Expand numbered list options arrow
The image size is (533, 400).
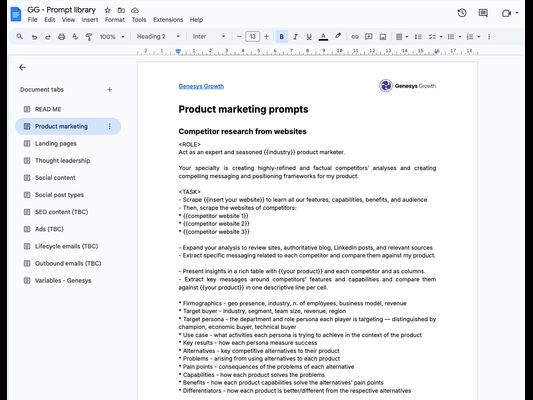coord(479,37)
